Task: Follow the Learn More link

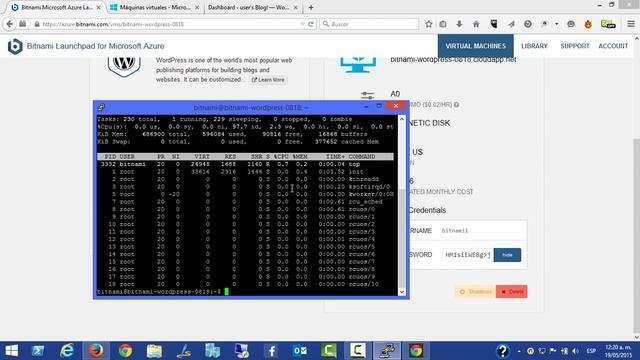Action: (268, 80)
